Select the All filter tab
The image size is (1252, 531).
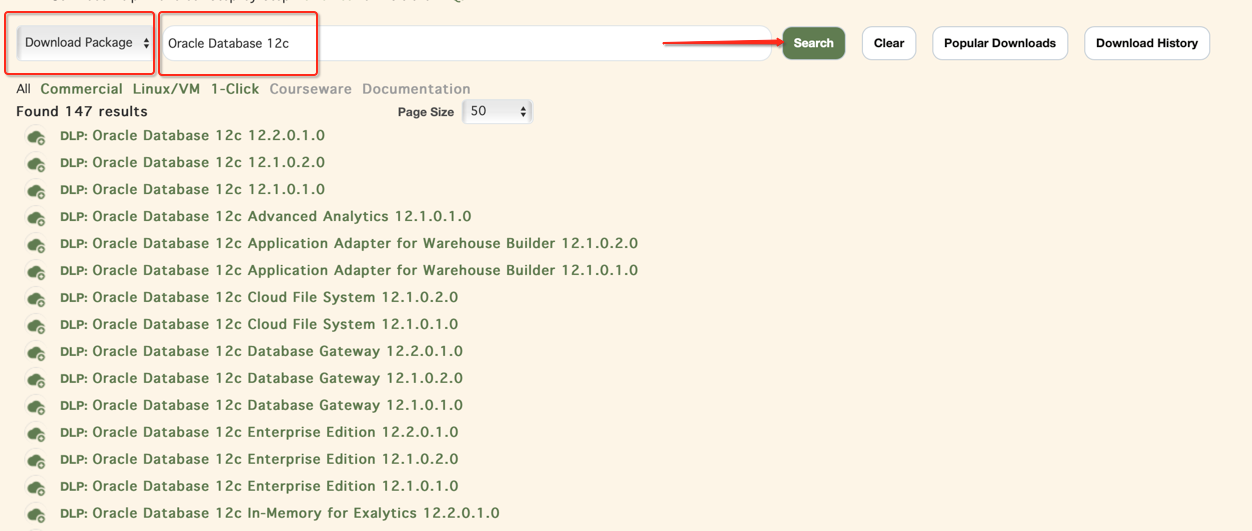pyautogui.click(x=23, y=89)
